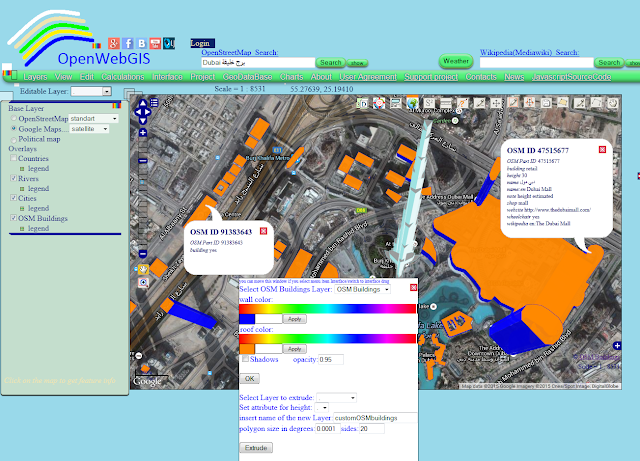The width and height of the screenshot is (640, 461).
Task: Open the Facebook social icon
Action: 128,43
